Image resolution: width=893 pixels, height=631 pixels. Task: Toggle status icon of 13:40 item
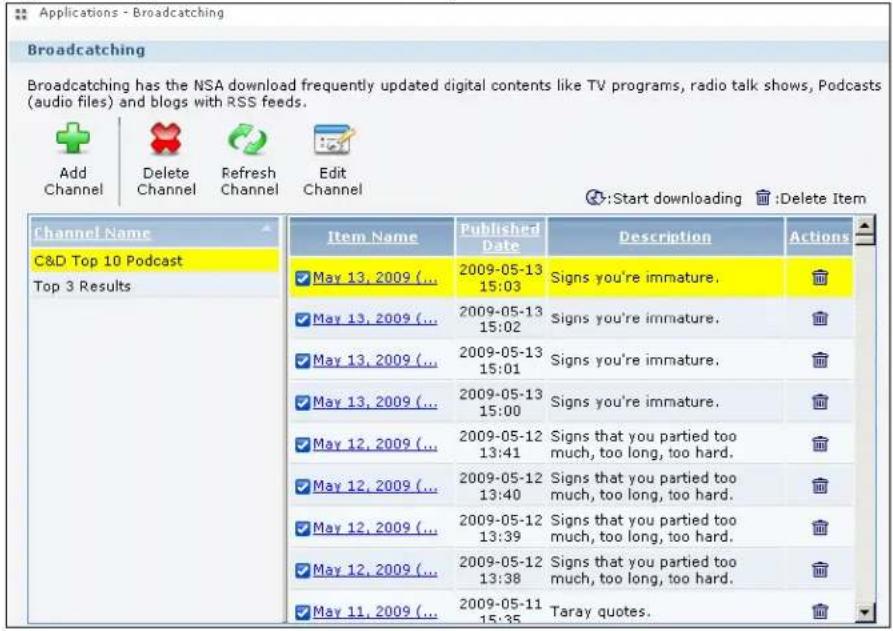pyautogui.click(x=303, y=486)
